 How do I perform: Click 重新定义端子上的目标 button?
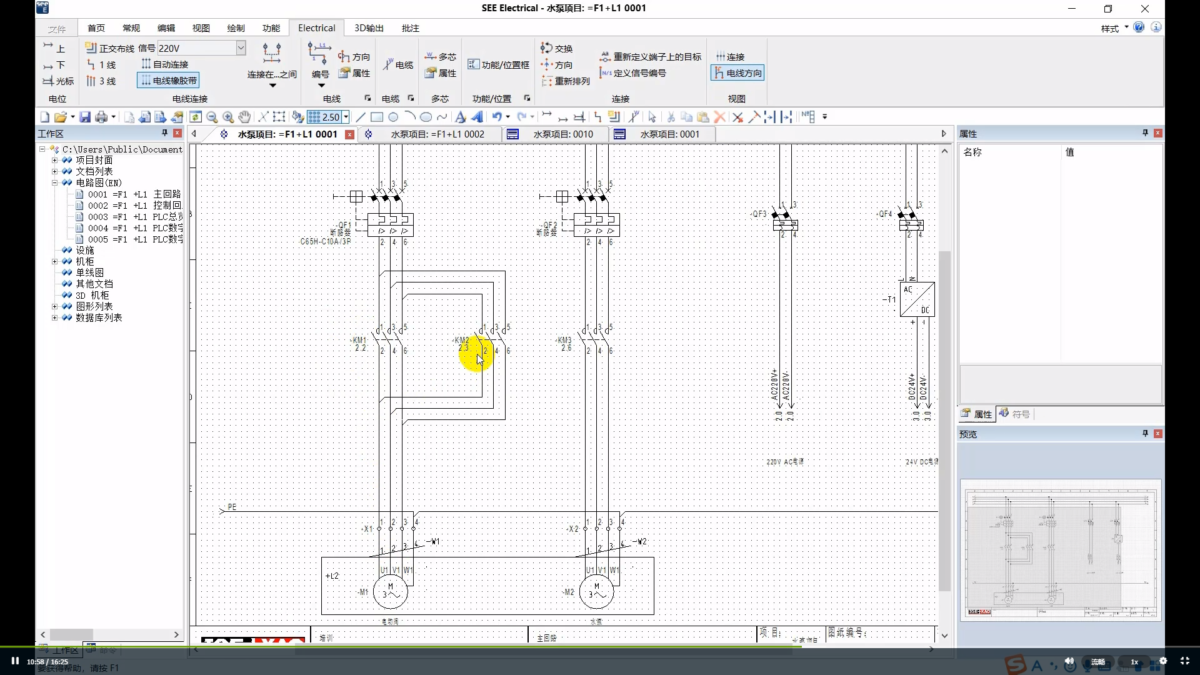tap(650, 57)
